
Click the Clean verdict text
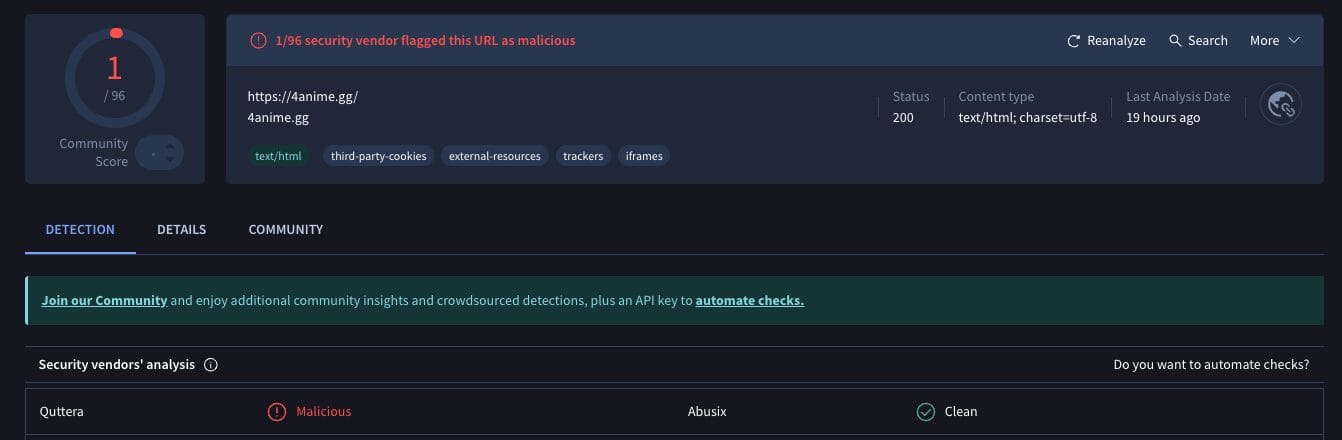tap(961, 412)
